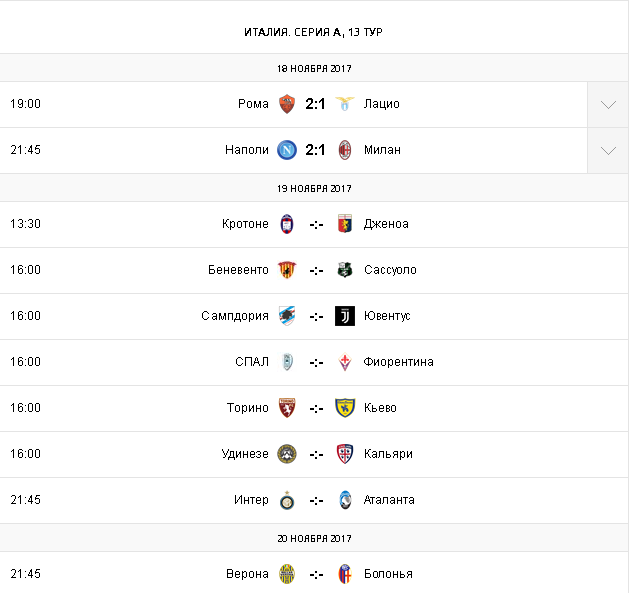Open the Беневенто team link
Image resolution: width=629 pixels, height=593 pixels.
(x=238, y=270)
